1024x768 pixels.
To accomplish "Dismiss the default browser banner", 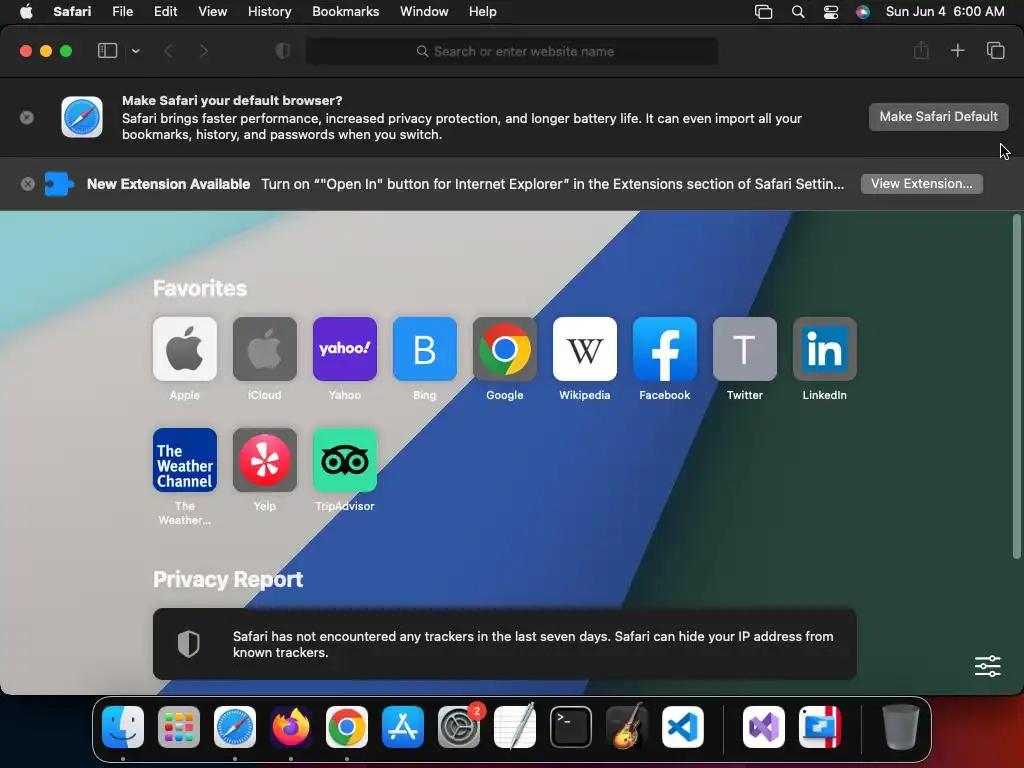I will pyautogui.click(x=27, y=118).
